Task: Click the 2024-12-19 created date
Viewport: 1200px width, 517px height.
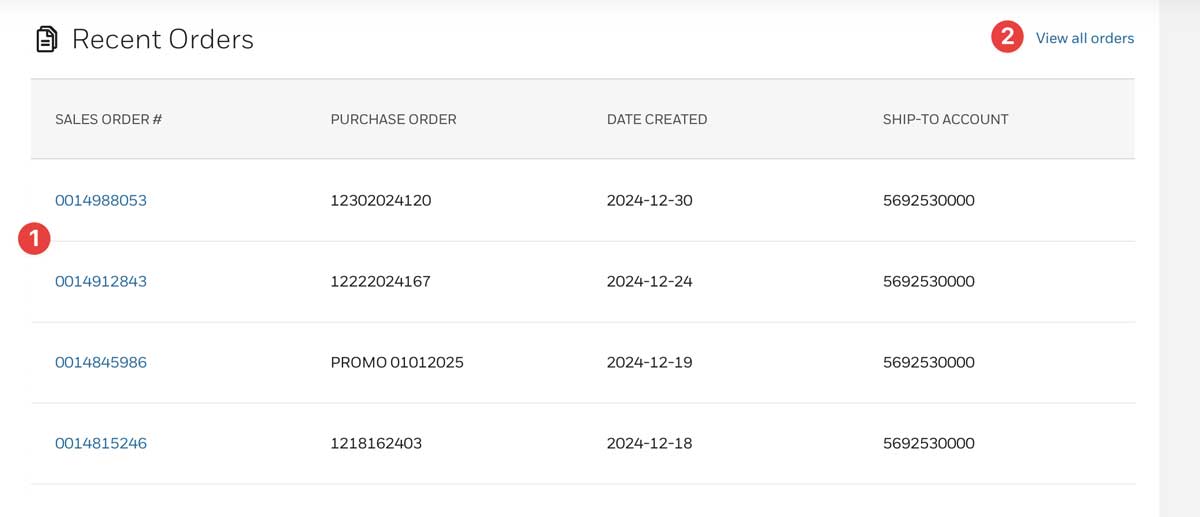Action: 650,362
